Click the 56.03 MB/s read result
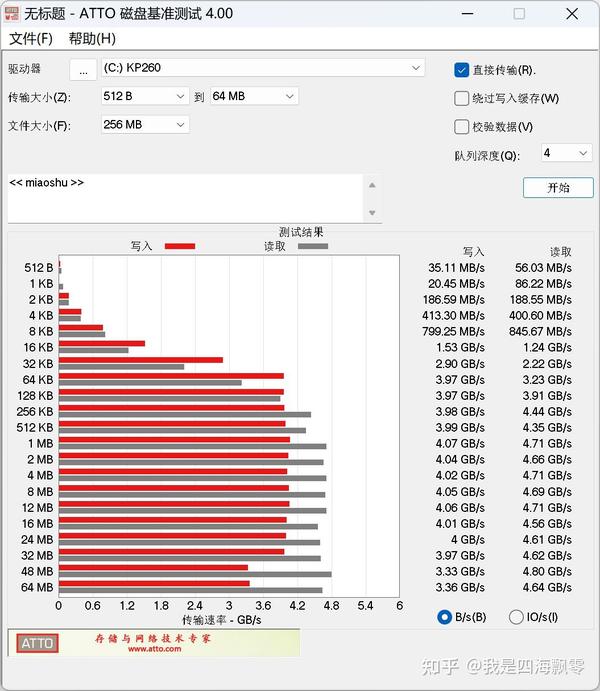This screenshot has height=691, width=600. pos(543,268)
